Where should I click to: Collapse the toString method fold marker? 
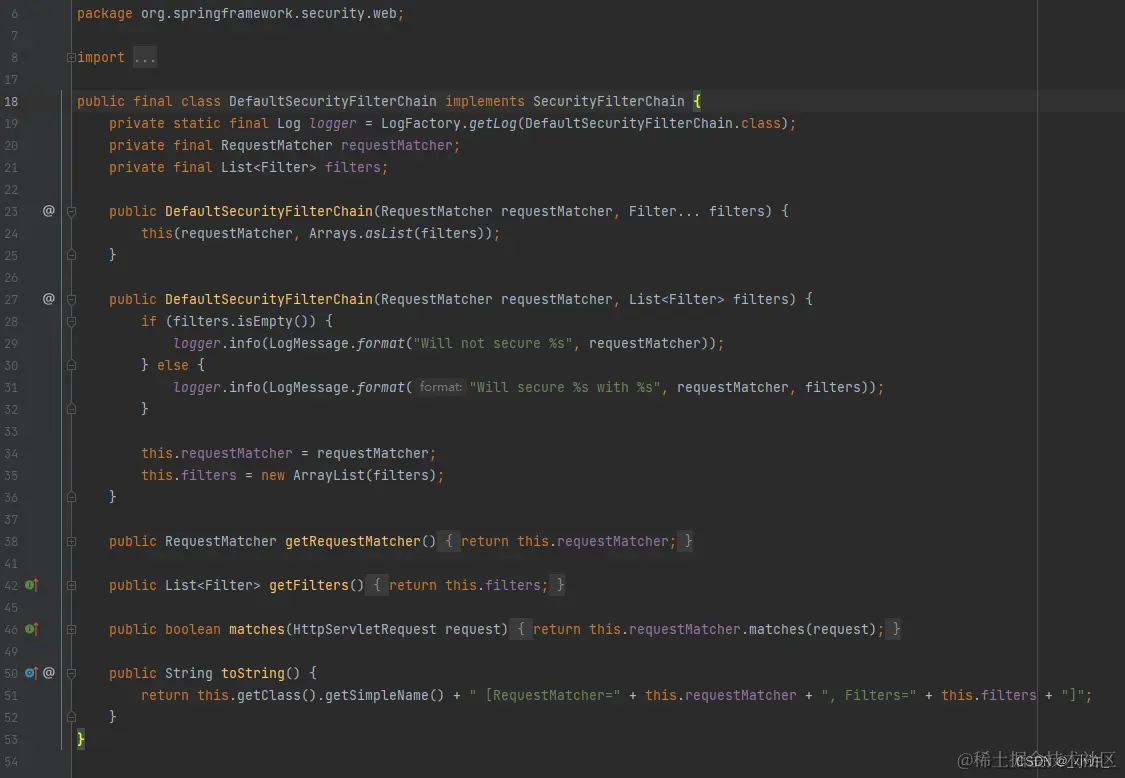pyautogui.click(x=71, y=673)
